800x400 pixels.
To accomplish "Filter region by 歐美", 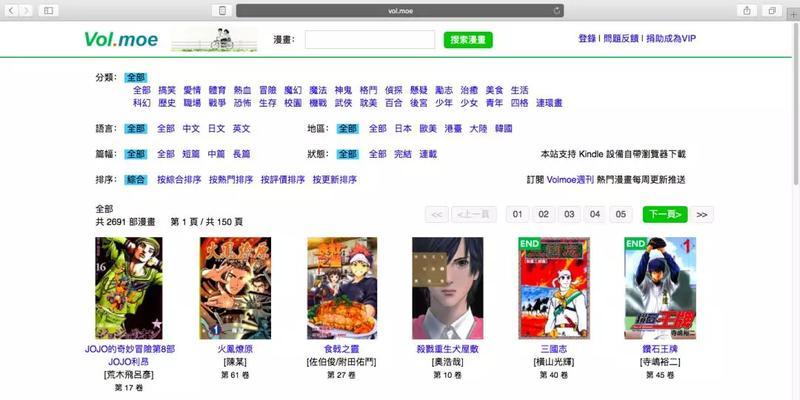I will pos(428,129).
